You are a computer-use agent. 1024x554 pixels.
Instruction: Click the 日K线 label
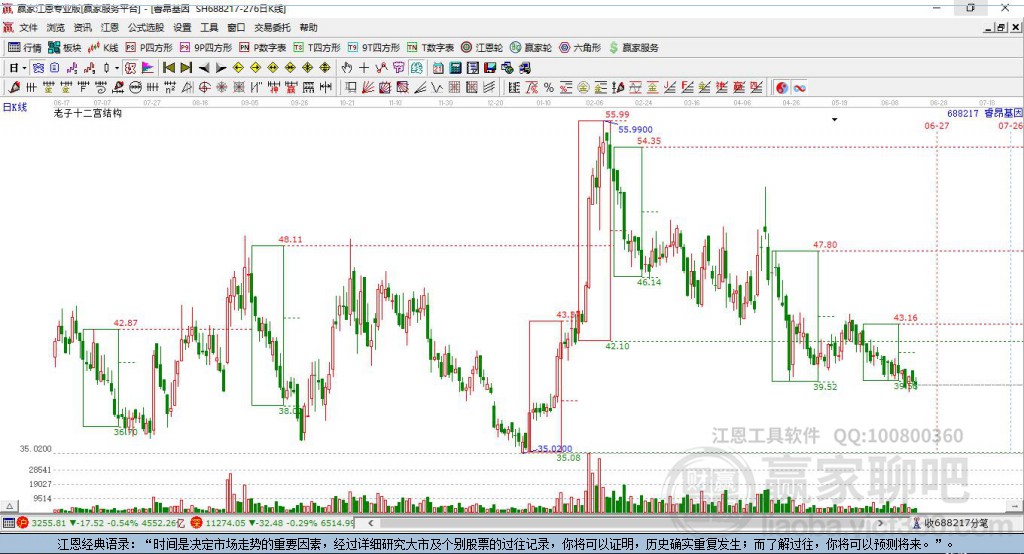15,107
